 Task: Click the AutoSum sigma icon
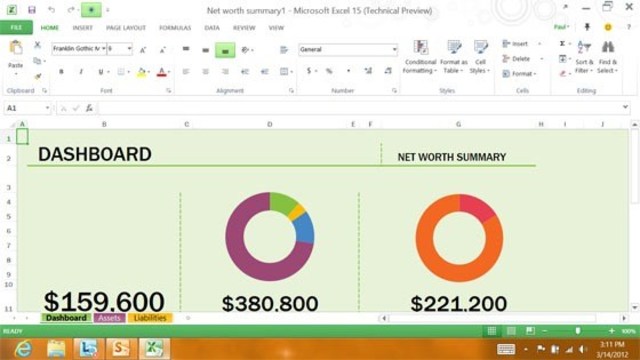(562, 43)
